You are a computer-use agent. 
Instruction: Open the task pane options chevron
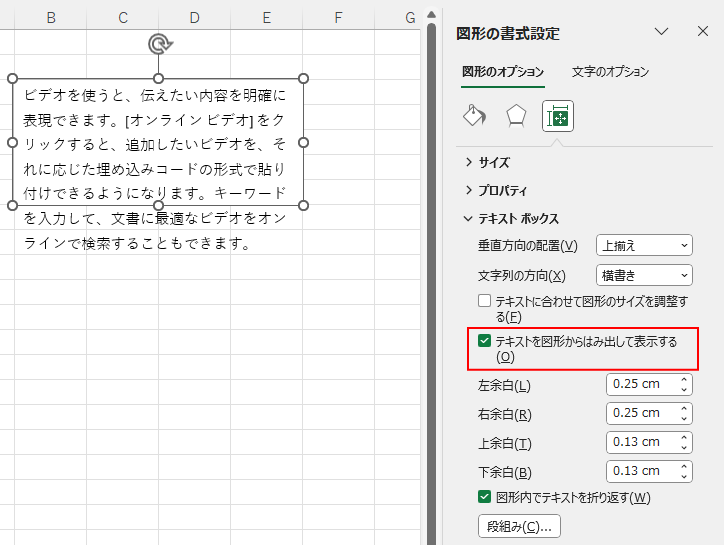[661, 31]
